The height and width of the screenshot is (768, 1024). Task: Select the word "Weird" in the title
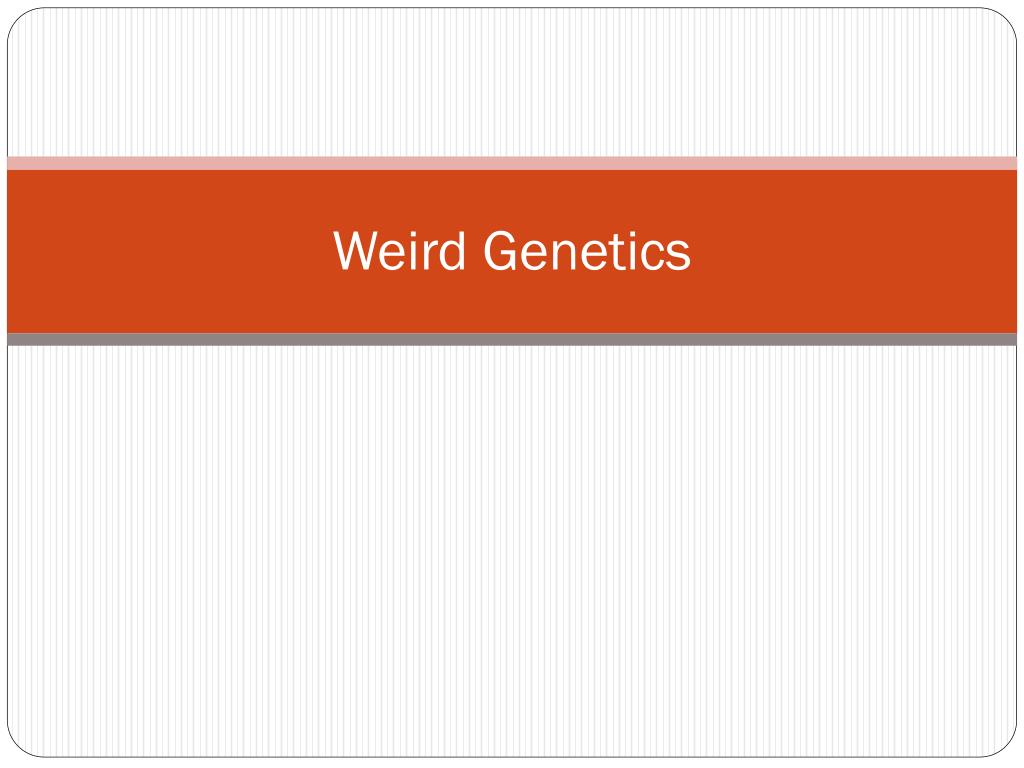pyautogui.click(x=399, y=251)
